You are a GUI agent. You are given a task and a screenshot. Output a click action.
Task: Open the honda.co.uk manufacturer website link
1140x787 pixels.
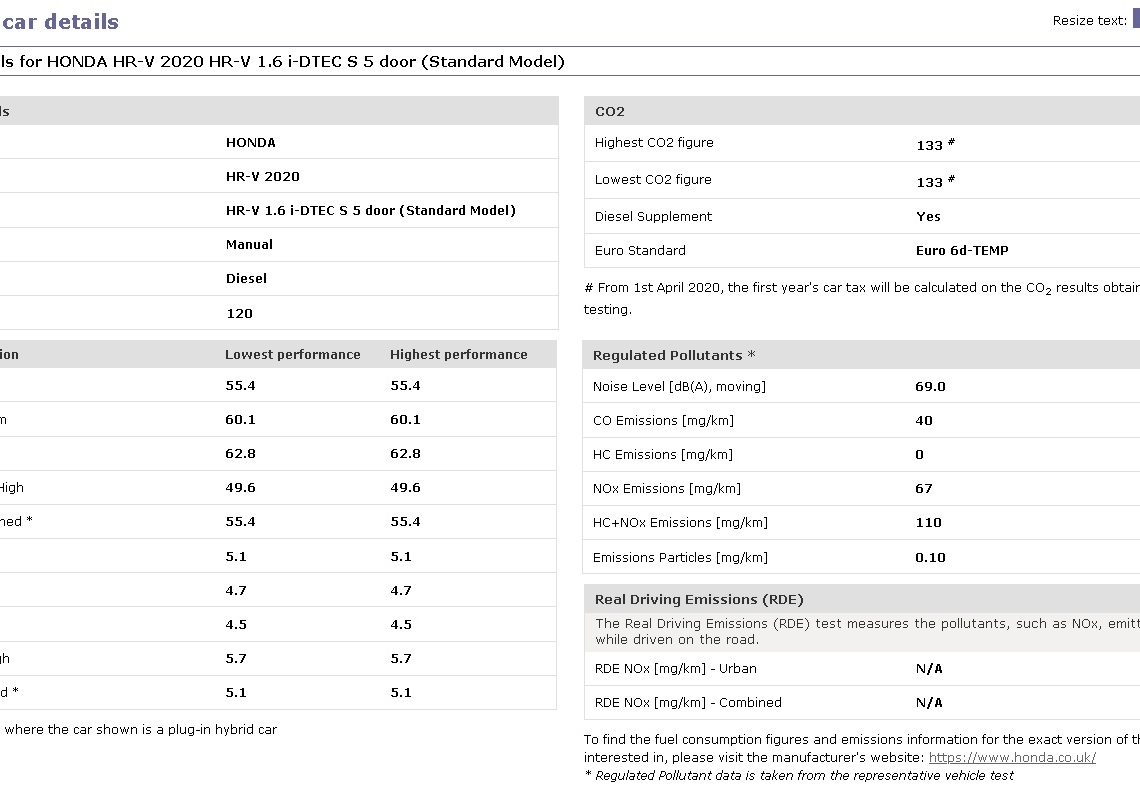point(1012,757)
